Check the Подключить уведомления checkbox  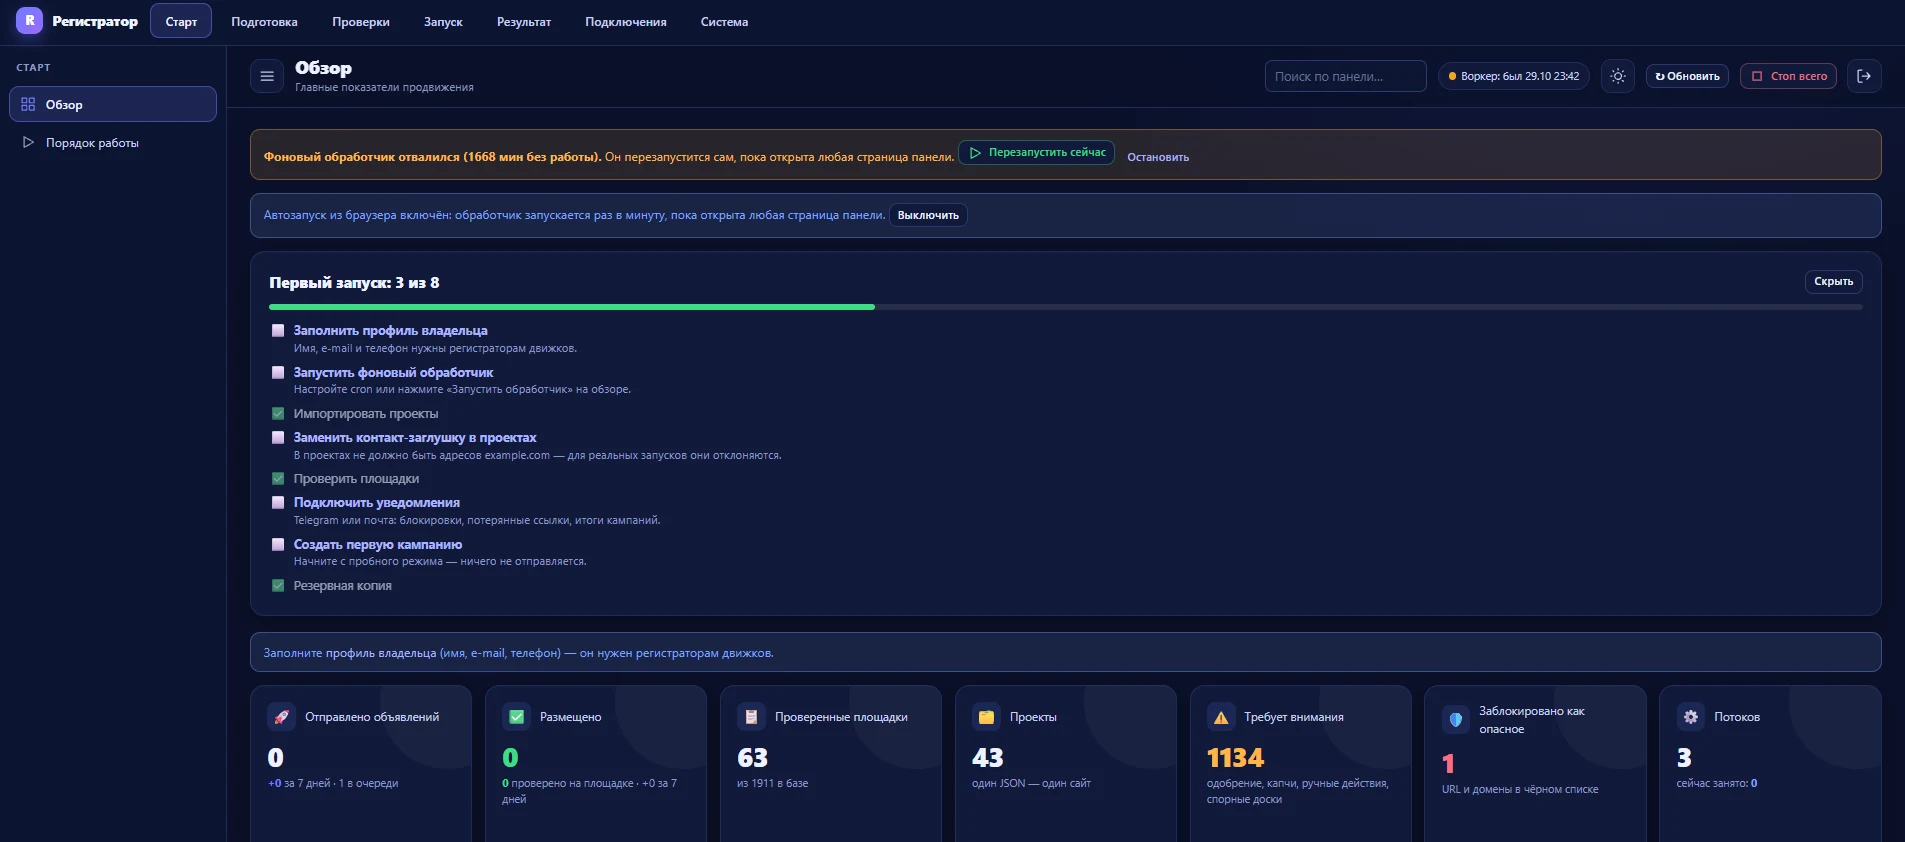click(278, 502)
